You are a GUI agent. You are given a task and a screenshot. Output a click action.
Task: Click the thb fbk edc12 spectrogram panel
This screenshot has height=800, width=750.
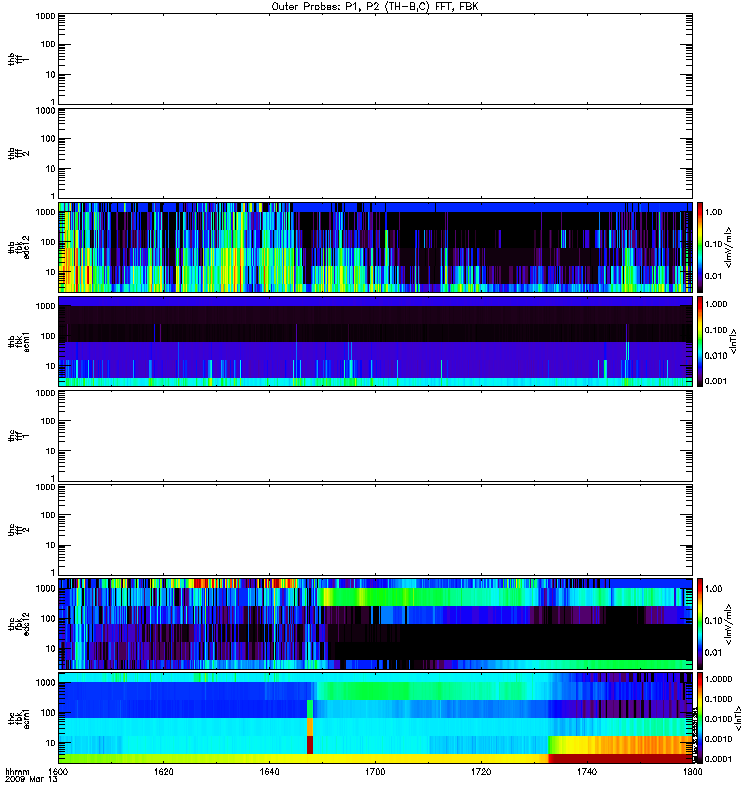click(376, 247)
